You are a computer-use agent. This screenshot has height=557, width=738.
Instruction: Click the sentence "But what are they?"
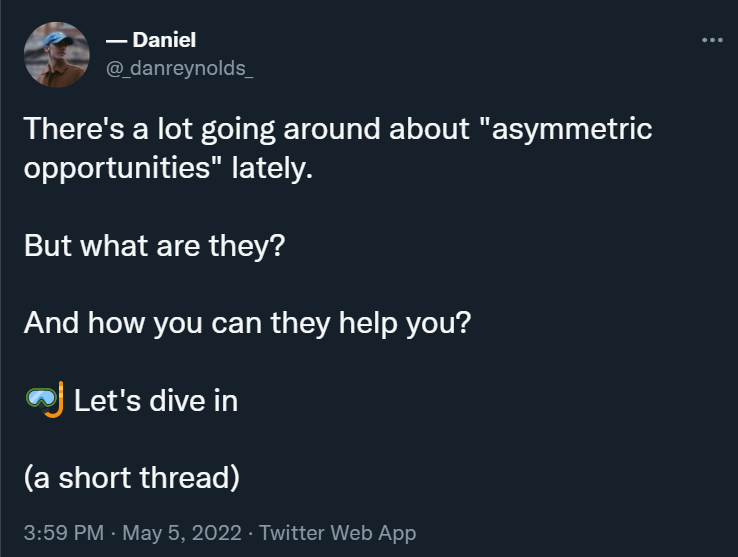point(154,245)
